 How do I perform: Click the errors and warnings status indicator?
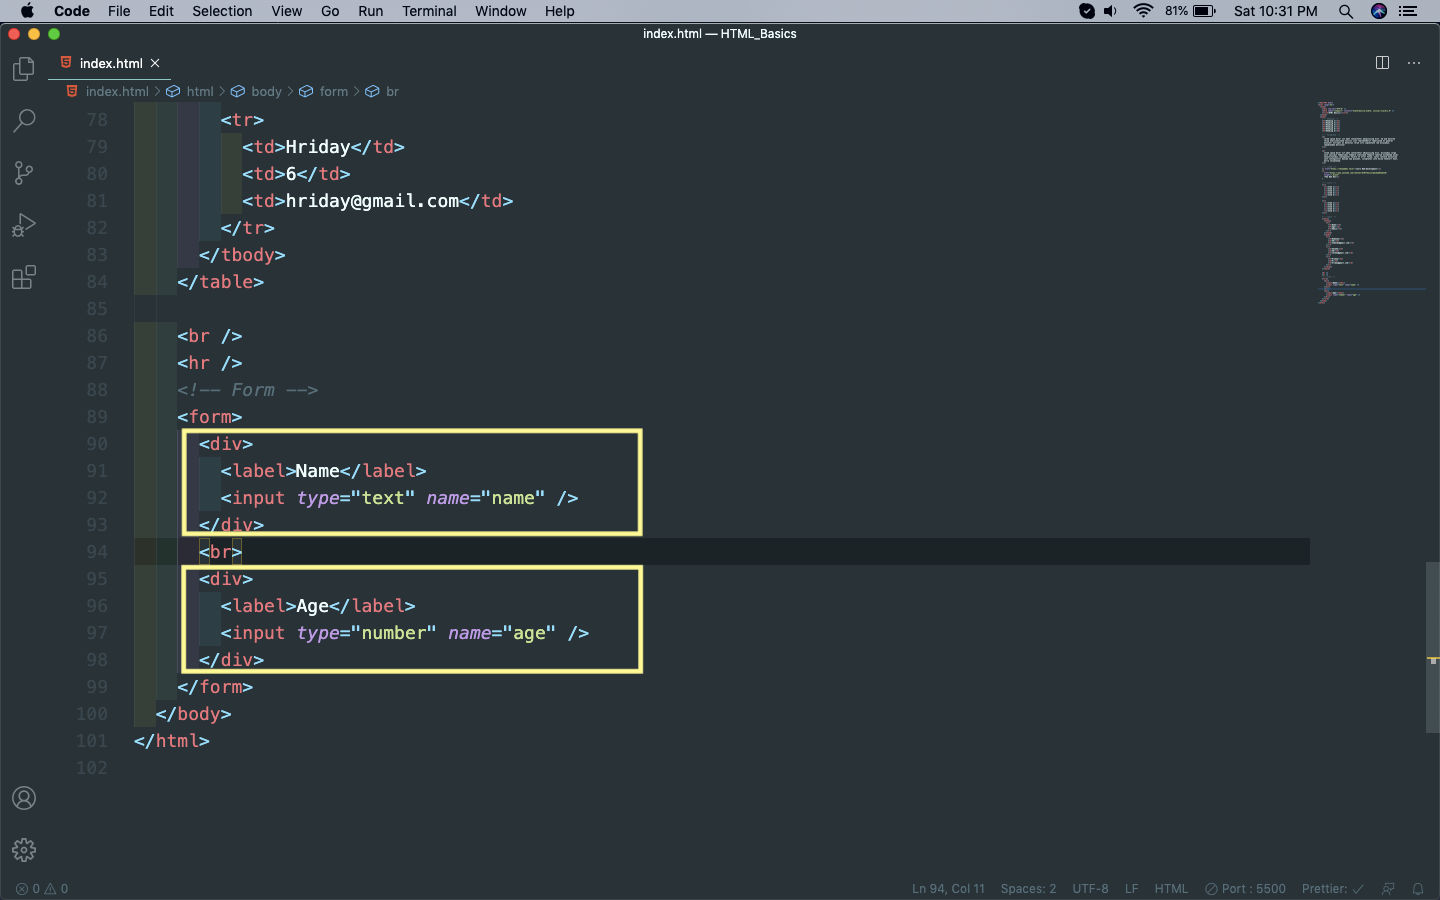point(42,888)
